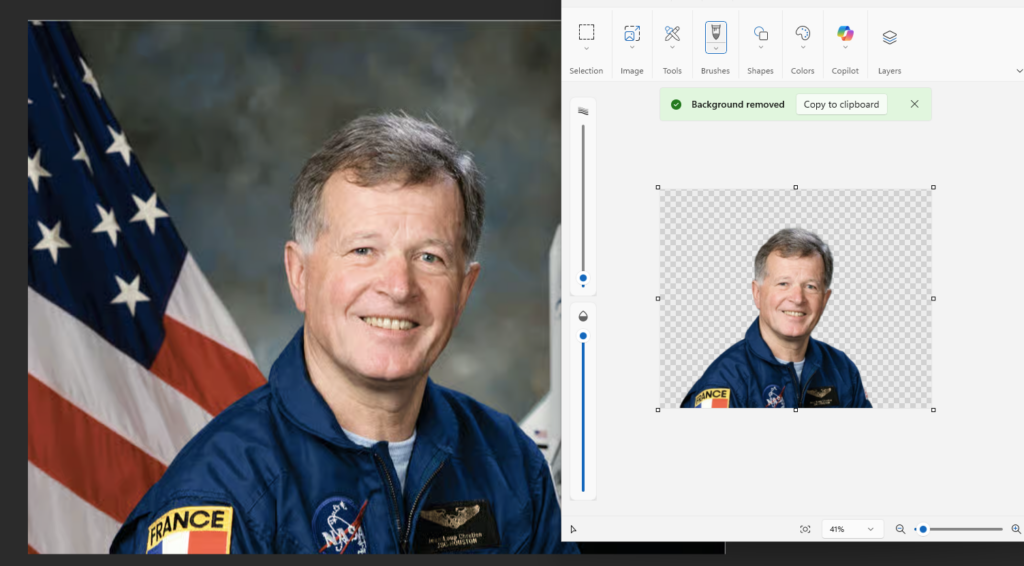Select the Selection rectangle tool
This screenshot has width=1024, height=566.
point(586,33)
